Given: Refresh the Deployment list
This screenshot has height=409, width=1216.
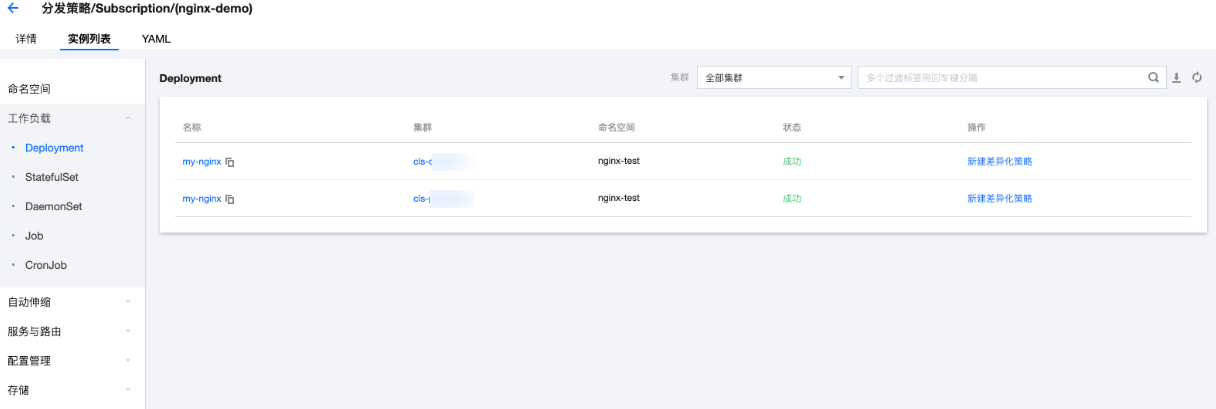Looking at the screenshot, I should click(1196, 77).
